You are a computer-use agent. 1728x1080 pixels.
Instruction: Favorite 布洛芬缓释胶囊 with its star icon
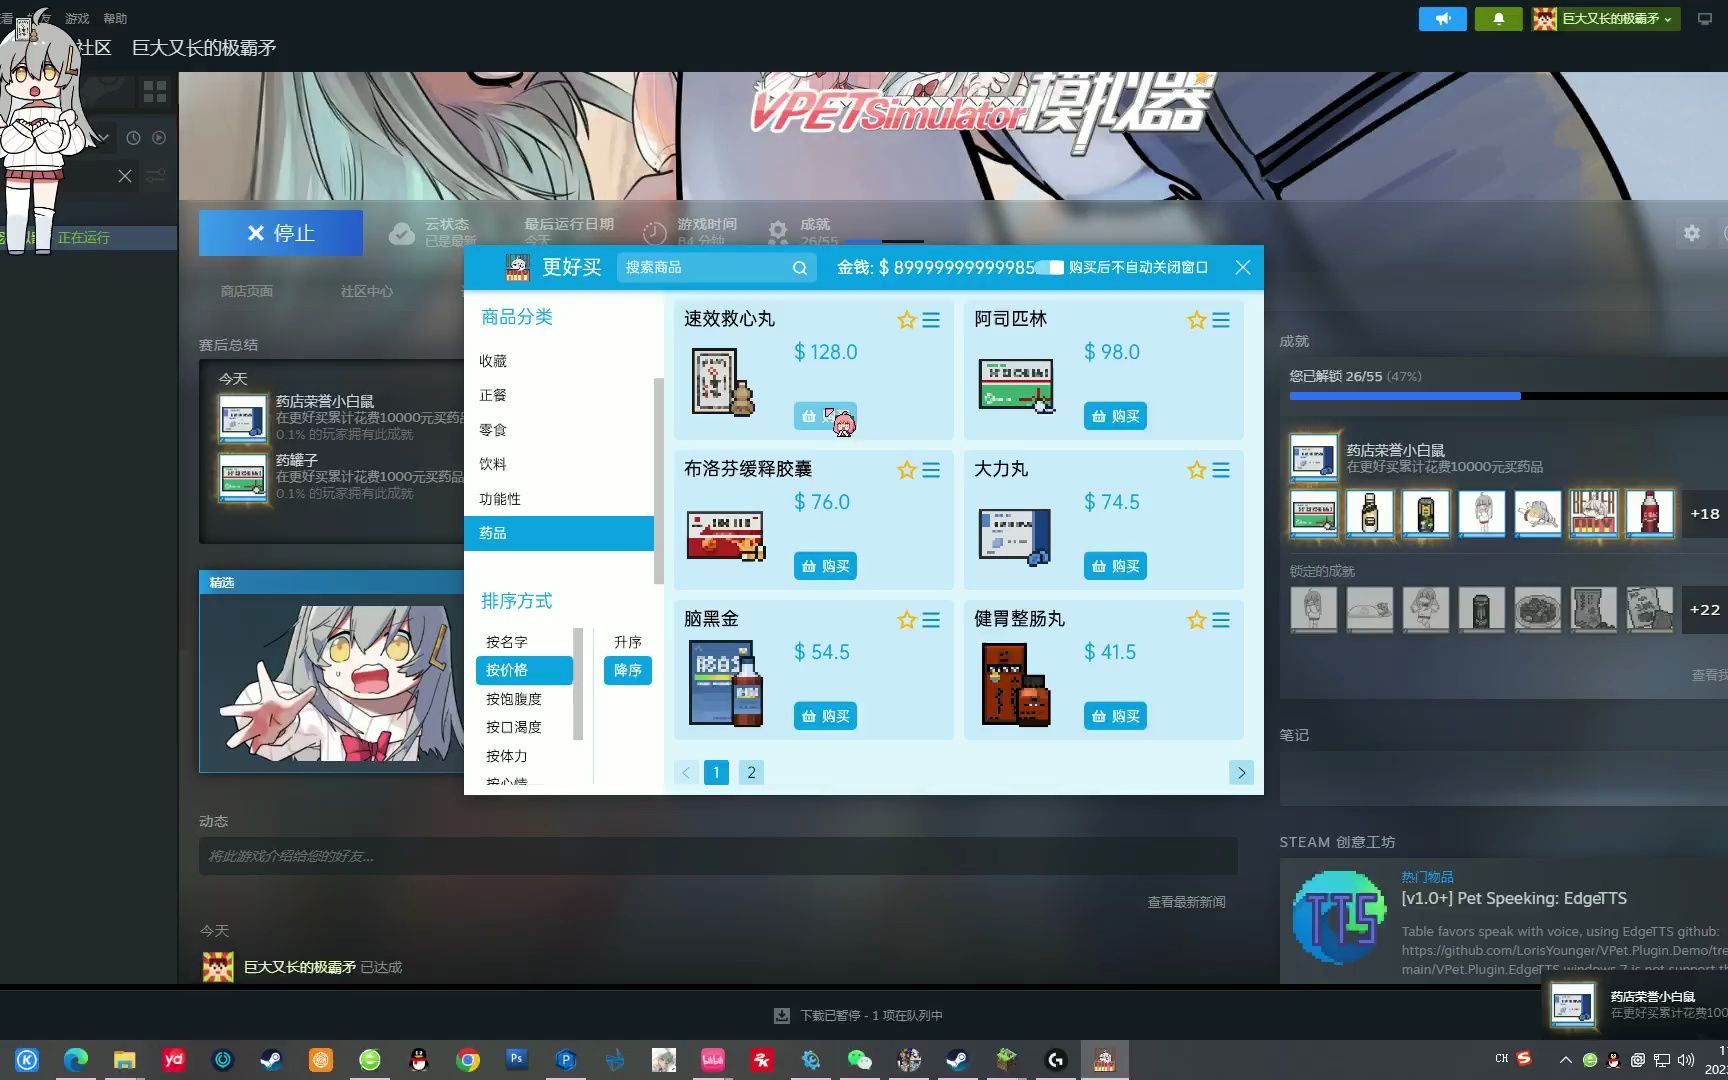906,470
